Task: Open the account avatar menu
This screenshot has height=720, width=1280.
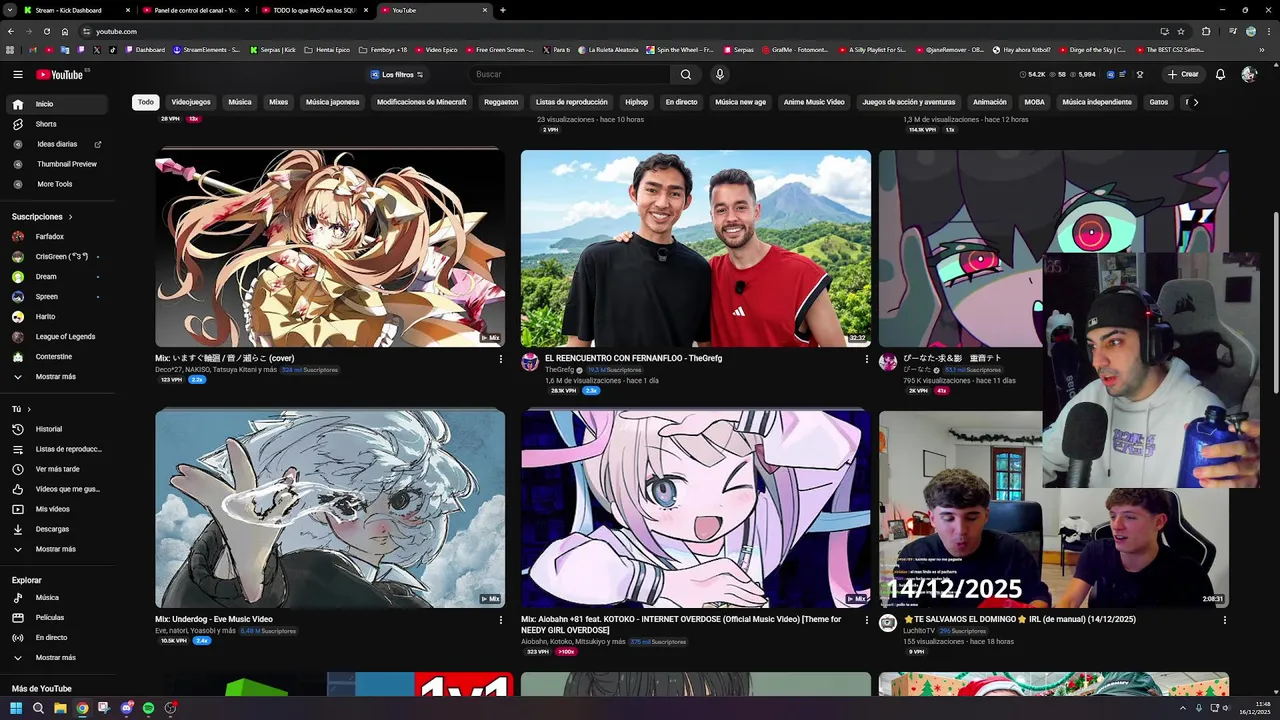Action: pyautogui.click(x=1248, y=74)
